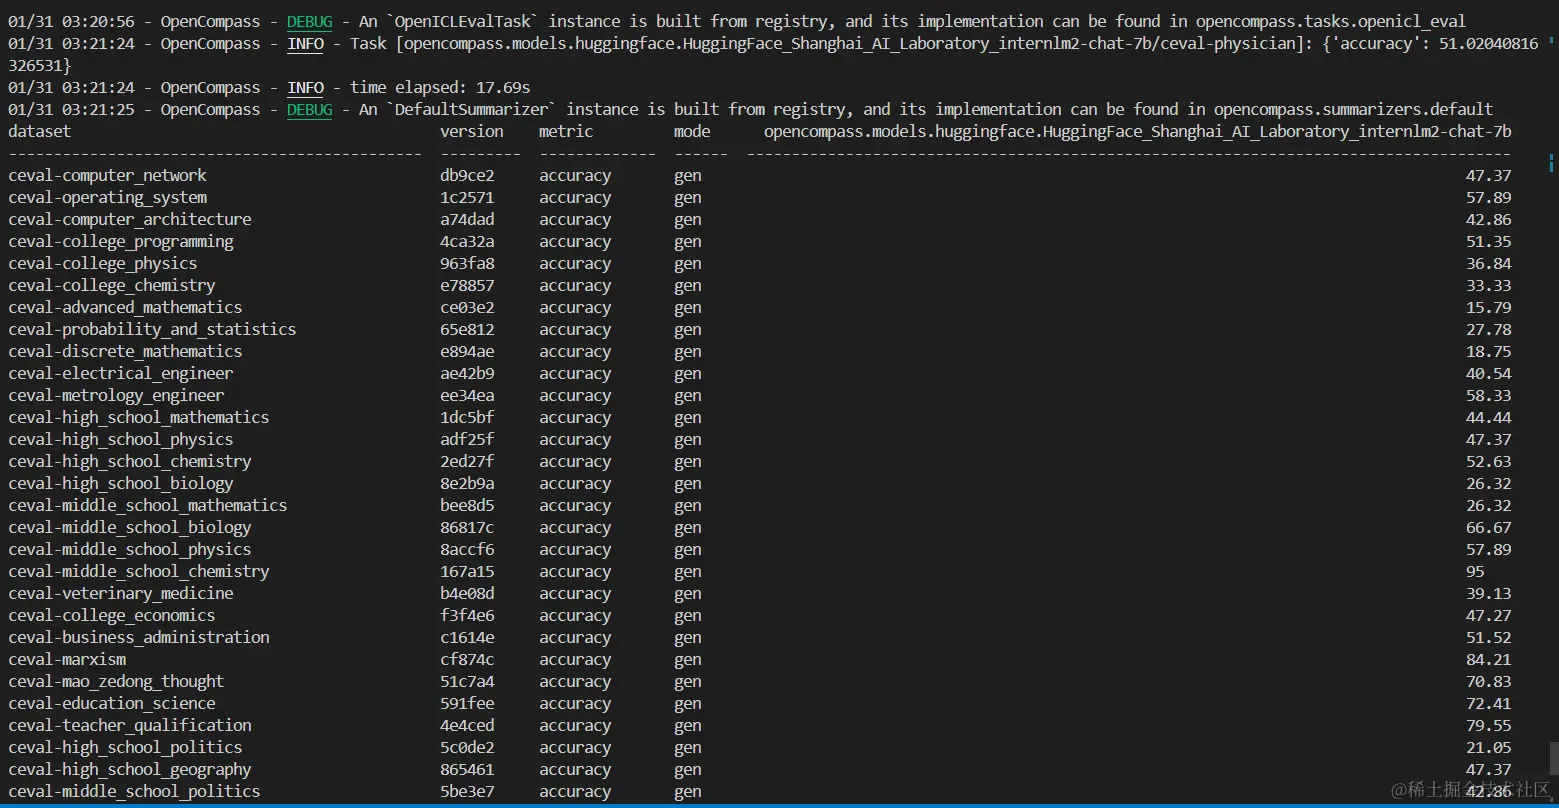
Task: Select ceval-middle_school_chemistry dataset name
Action: tap(139, 571)
